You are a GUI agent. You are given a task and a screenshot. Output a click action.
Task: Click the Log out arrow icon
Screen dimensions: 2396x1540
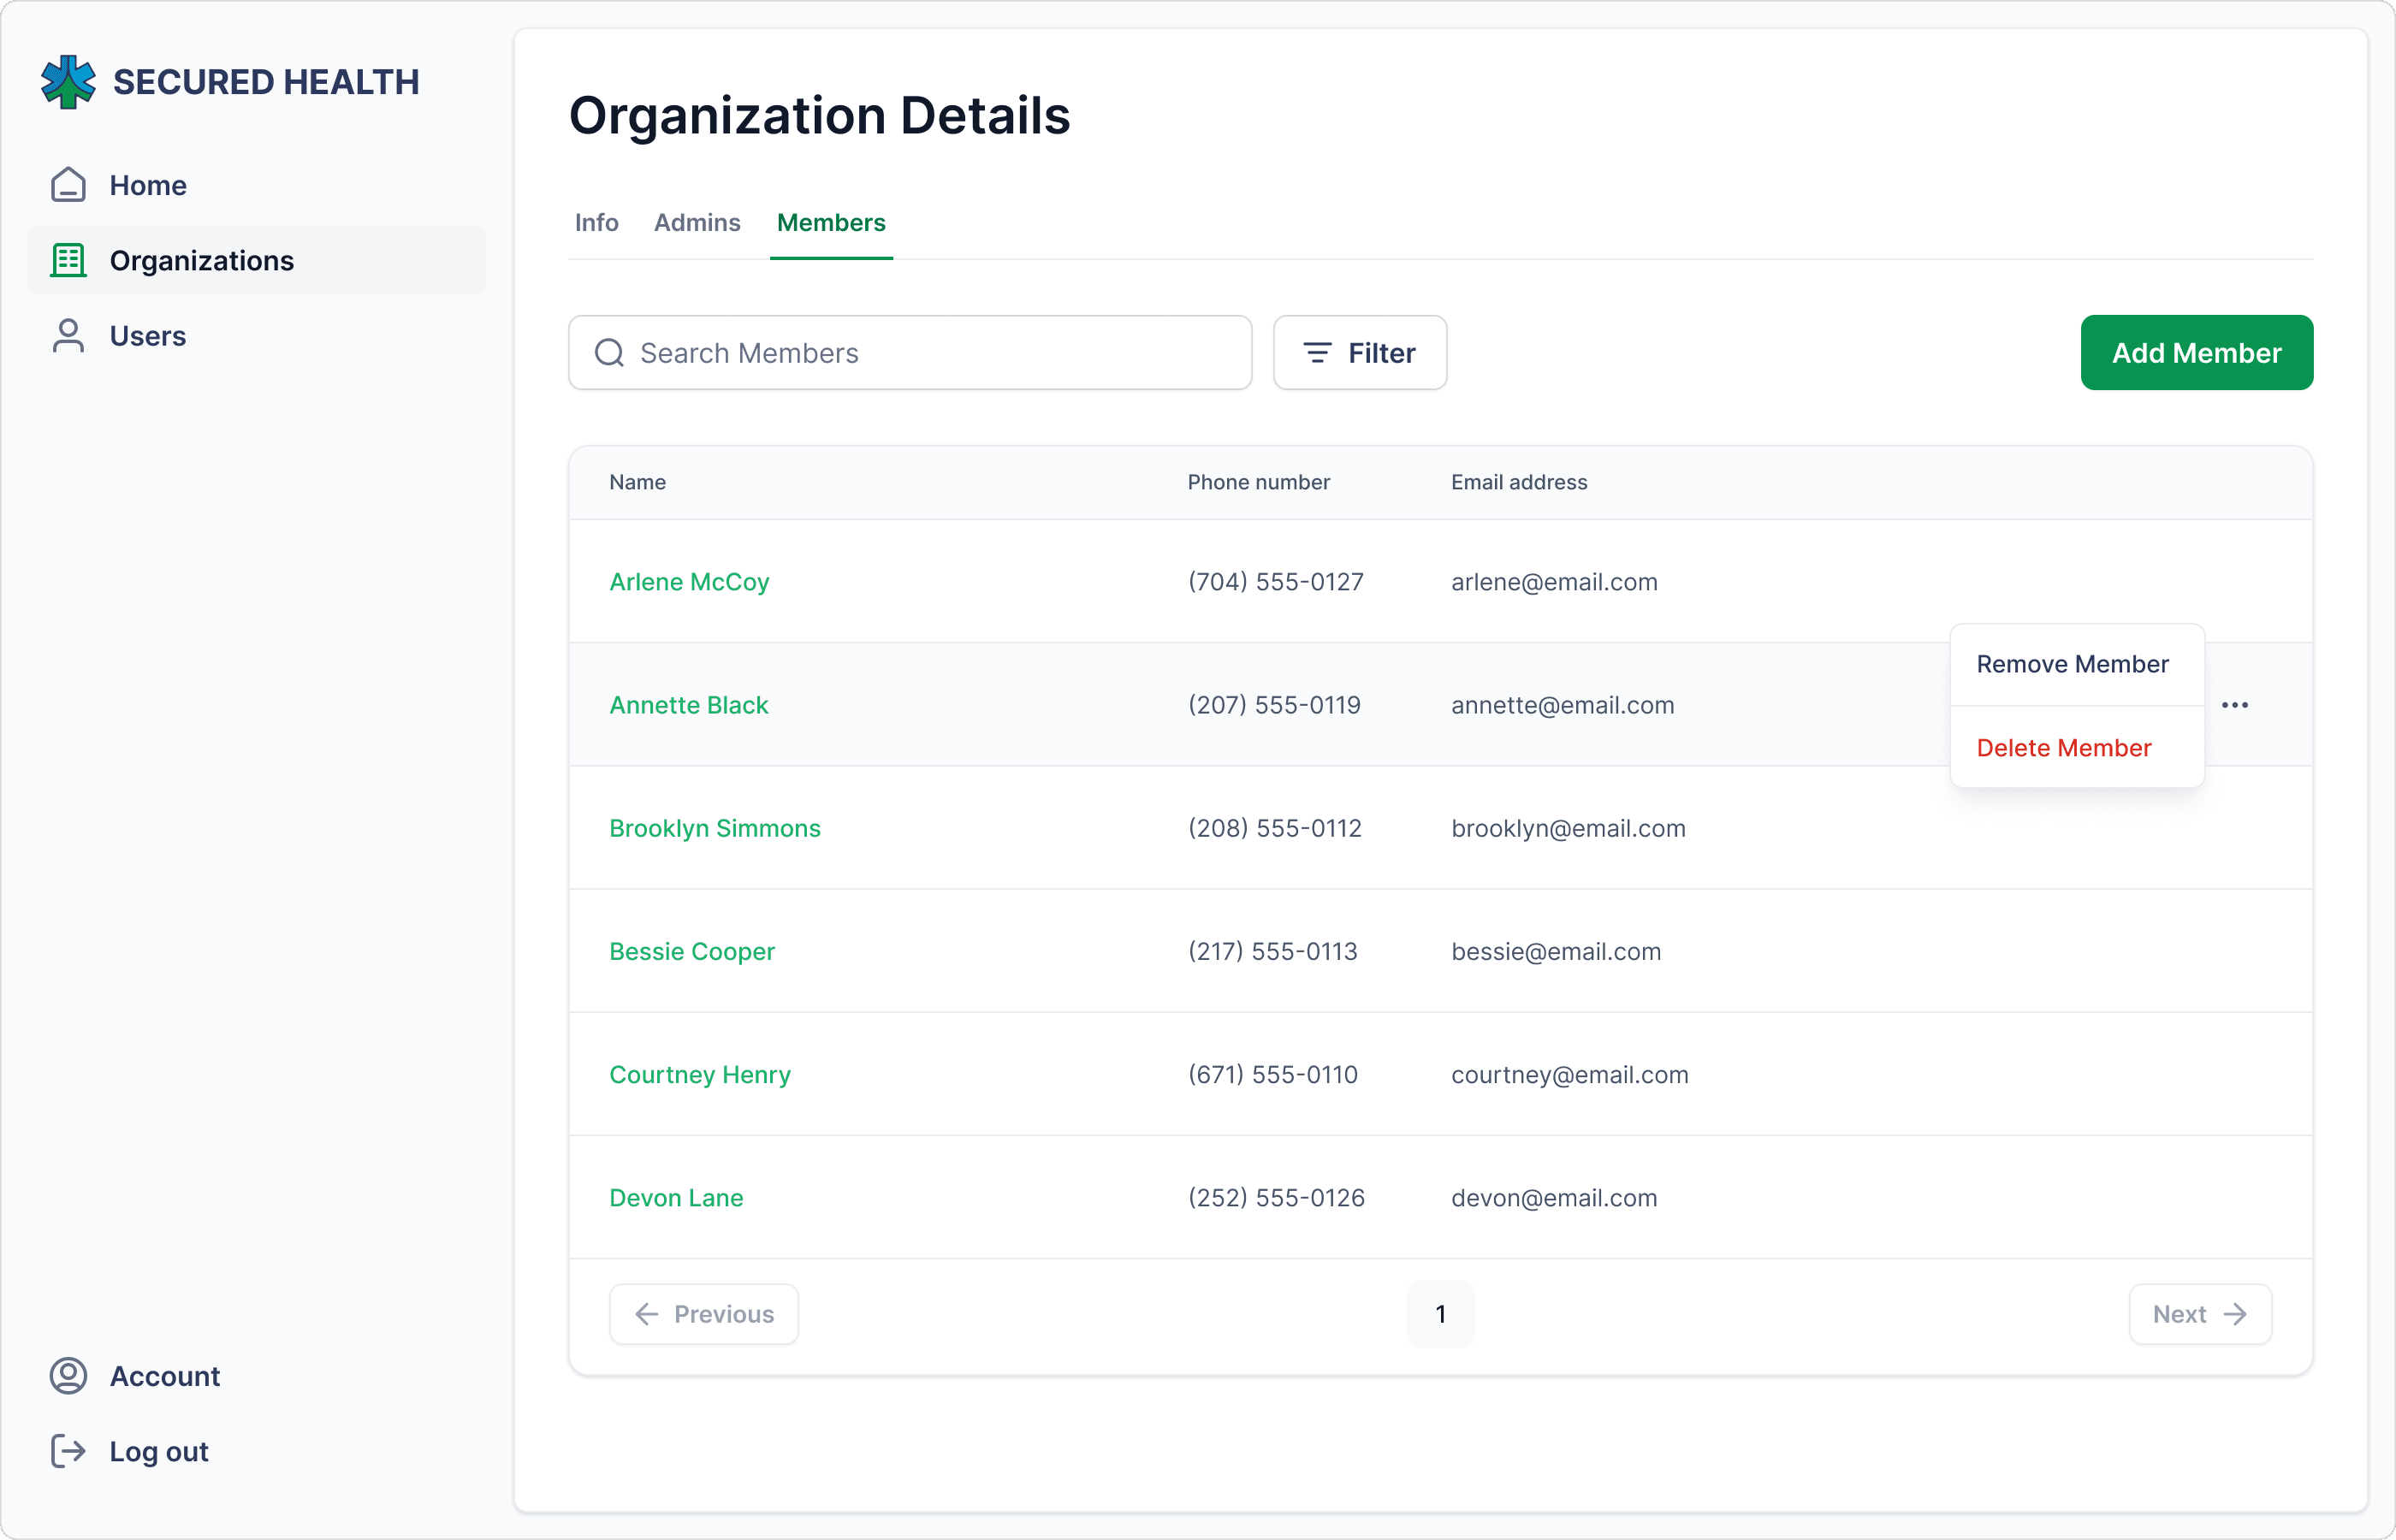[68, 1451]
